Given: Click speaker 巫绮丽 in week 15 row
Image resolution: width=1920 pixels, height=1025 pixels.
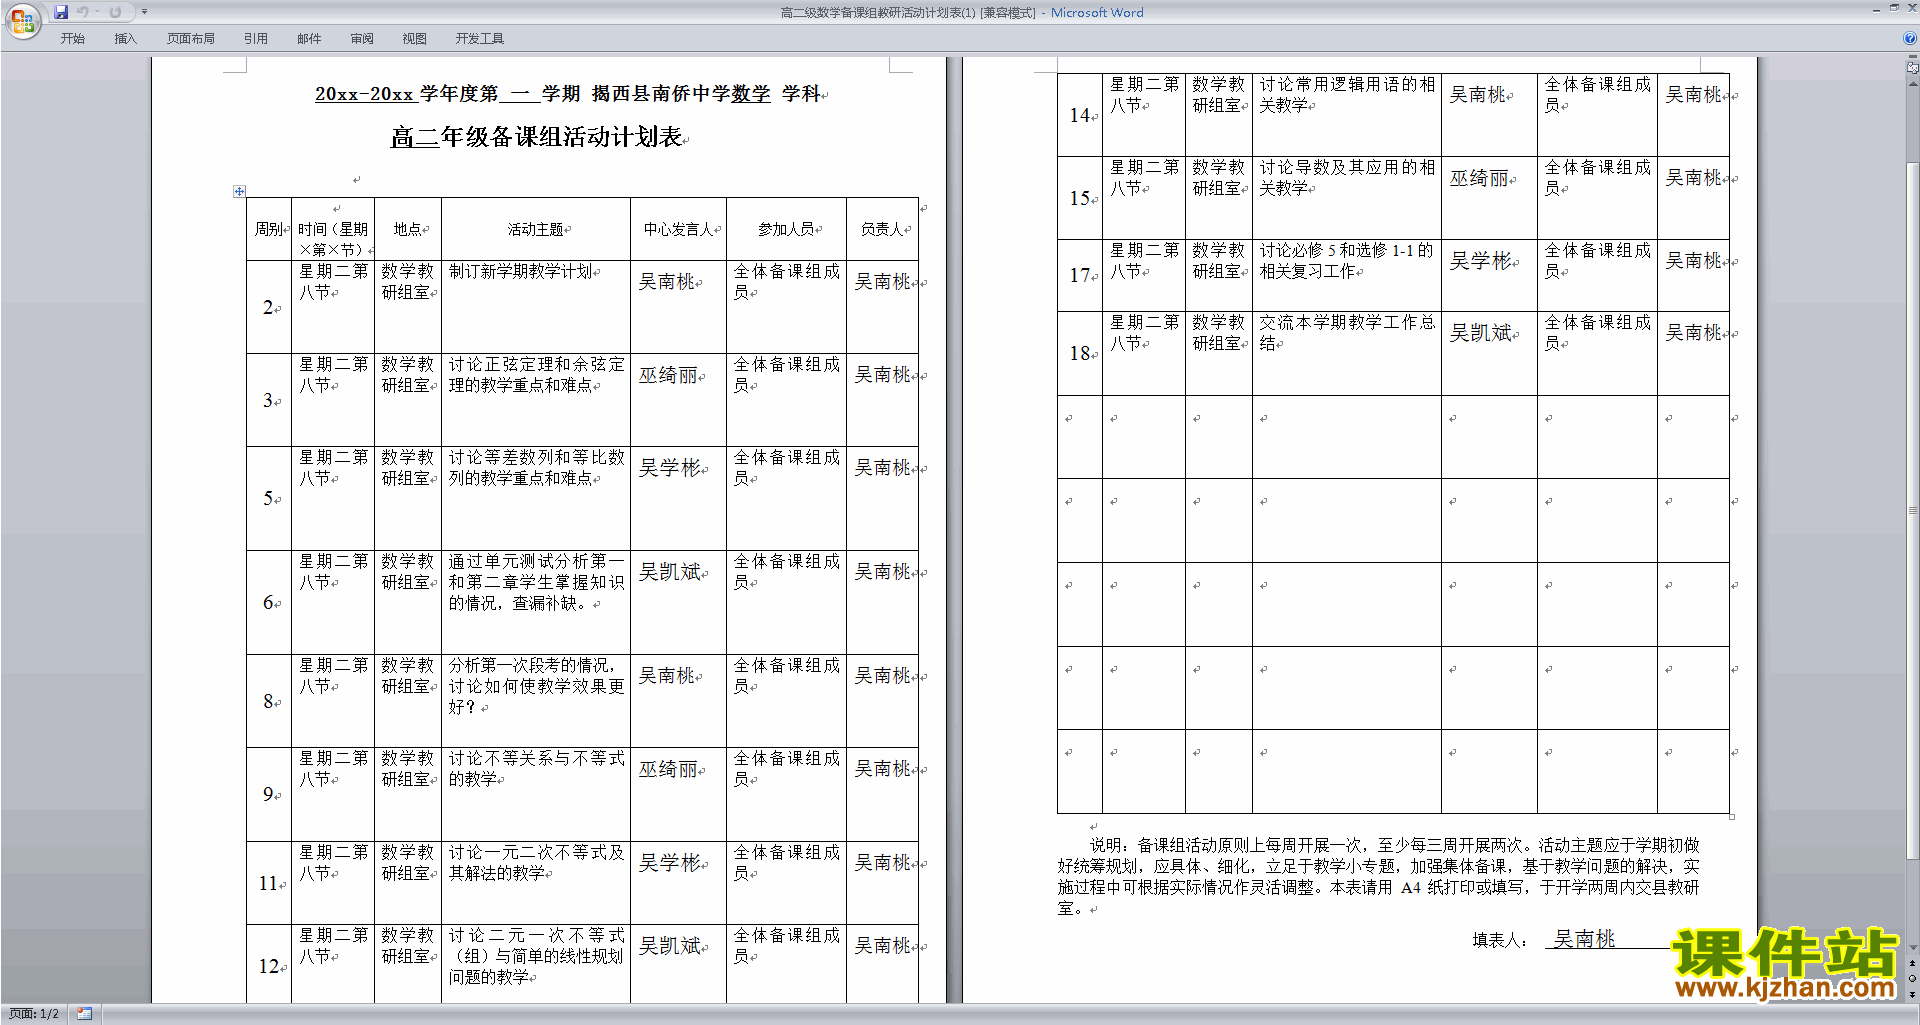Looking at the screenshot, I should [1479, 179].
